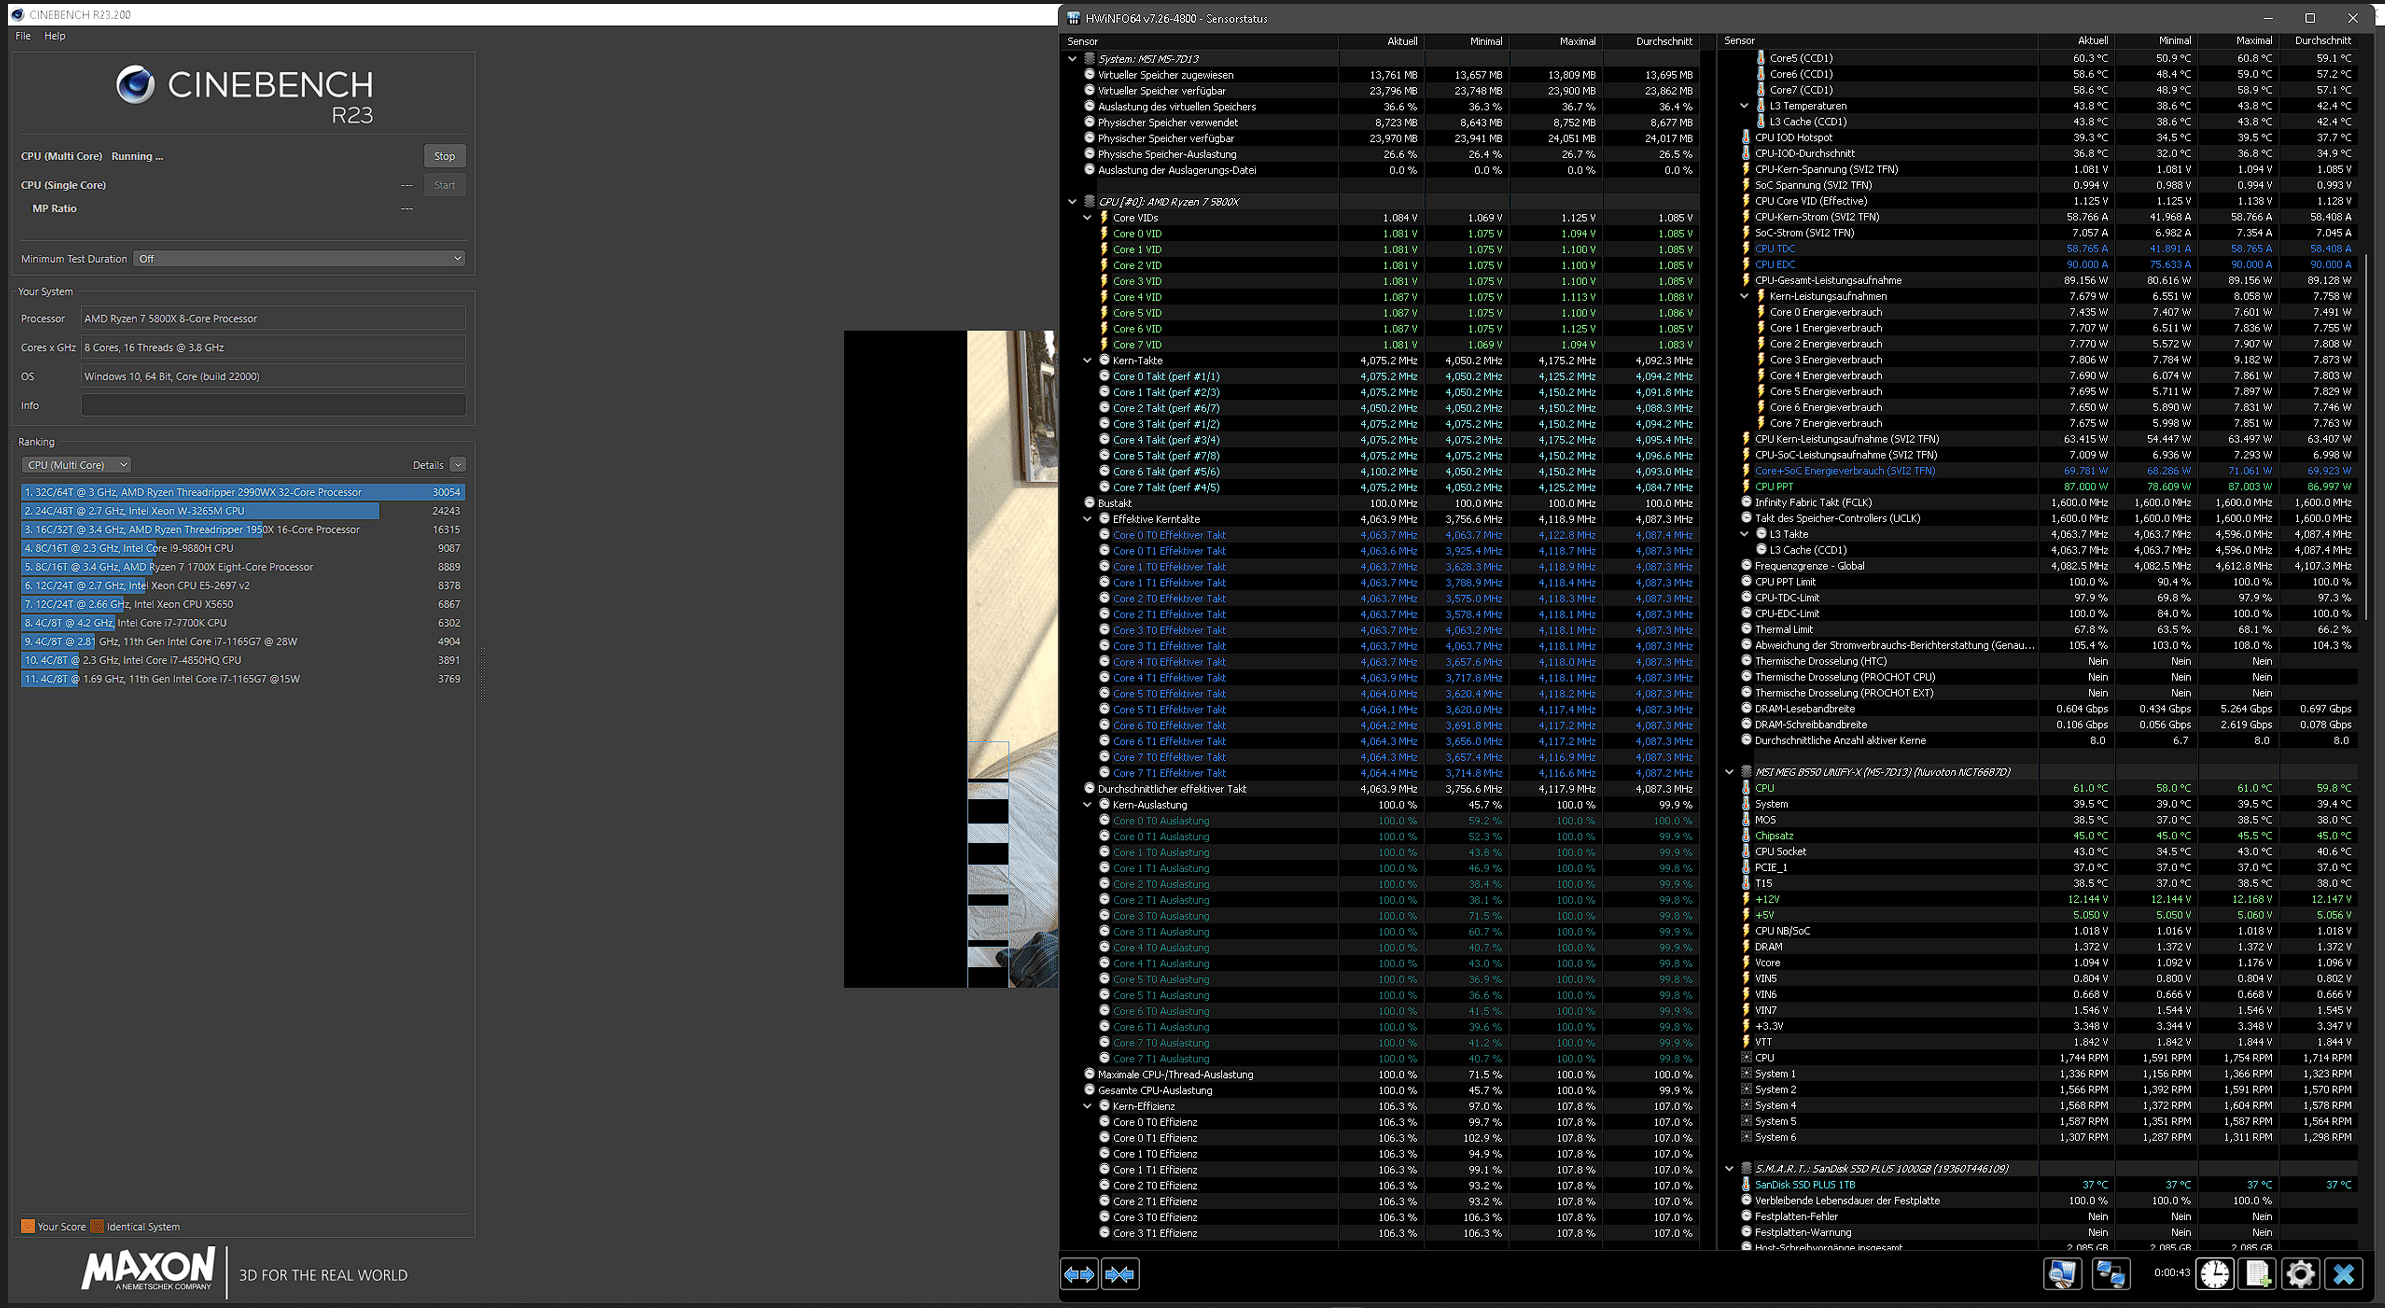Screen dimensions: 2385x1308
Task: Select ranking entry Intel Xeon W-3265M CPU
Action: (x=243, y=511)
